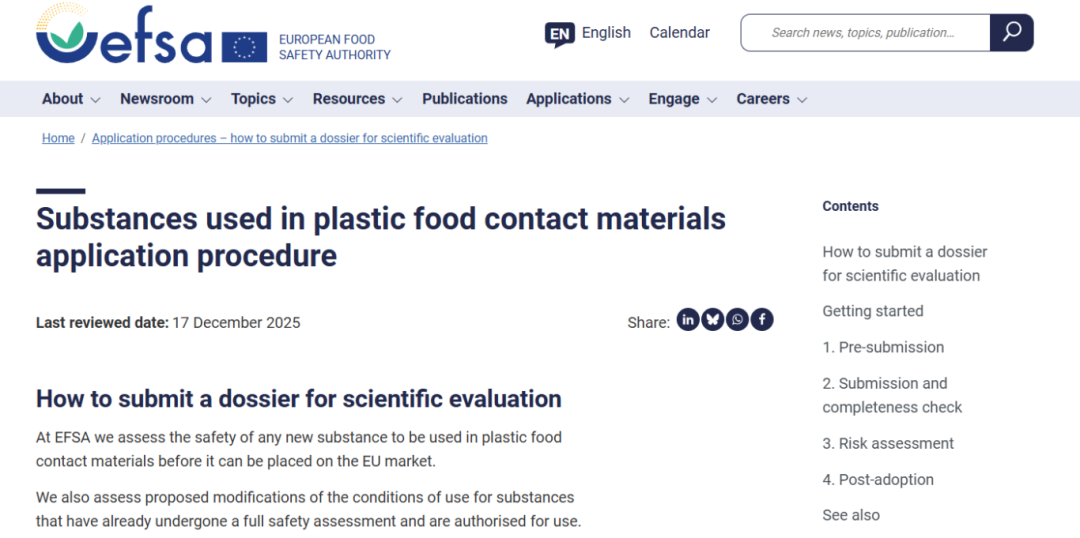Image resolution: width=1080 pixels, height=538 pixels.
Task: Jump to the Pre-submission section
Action: tap(883, 347)
